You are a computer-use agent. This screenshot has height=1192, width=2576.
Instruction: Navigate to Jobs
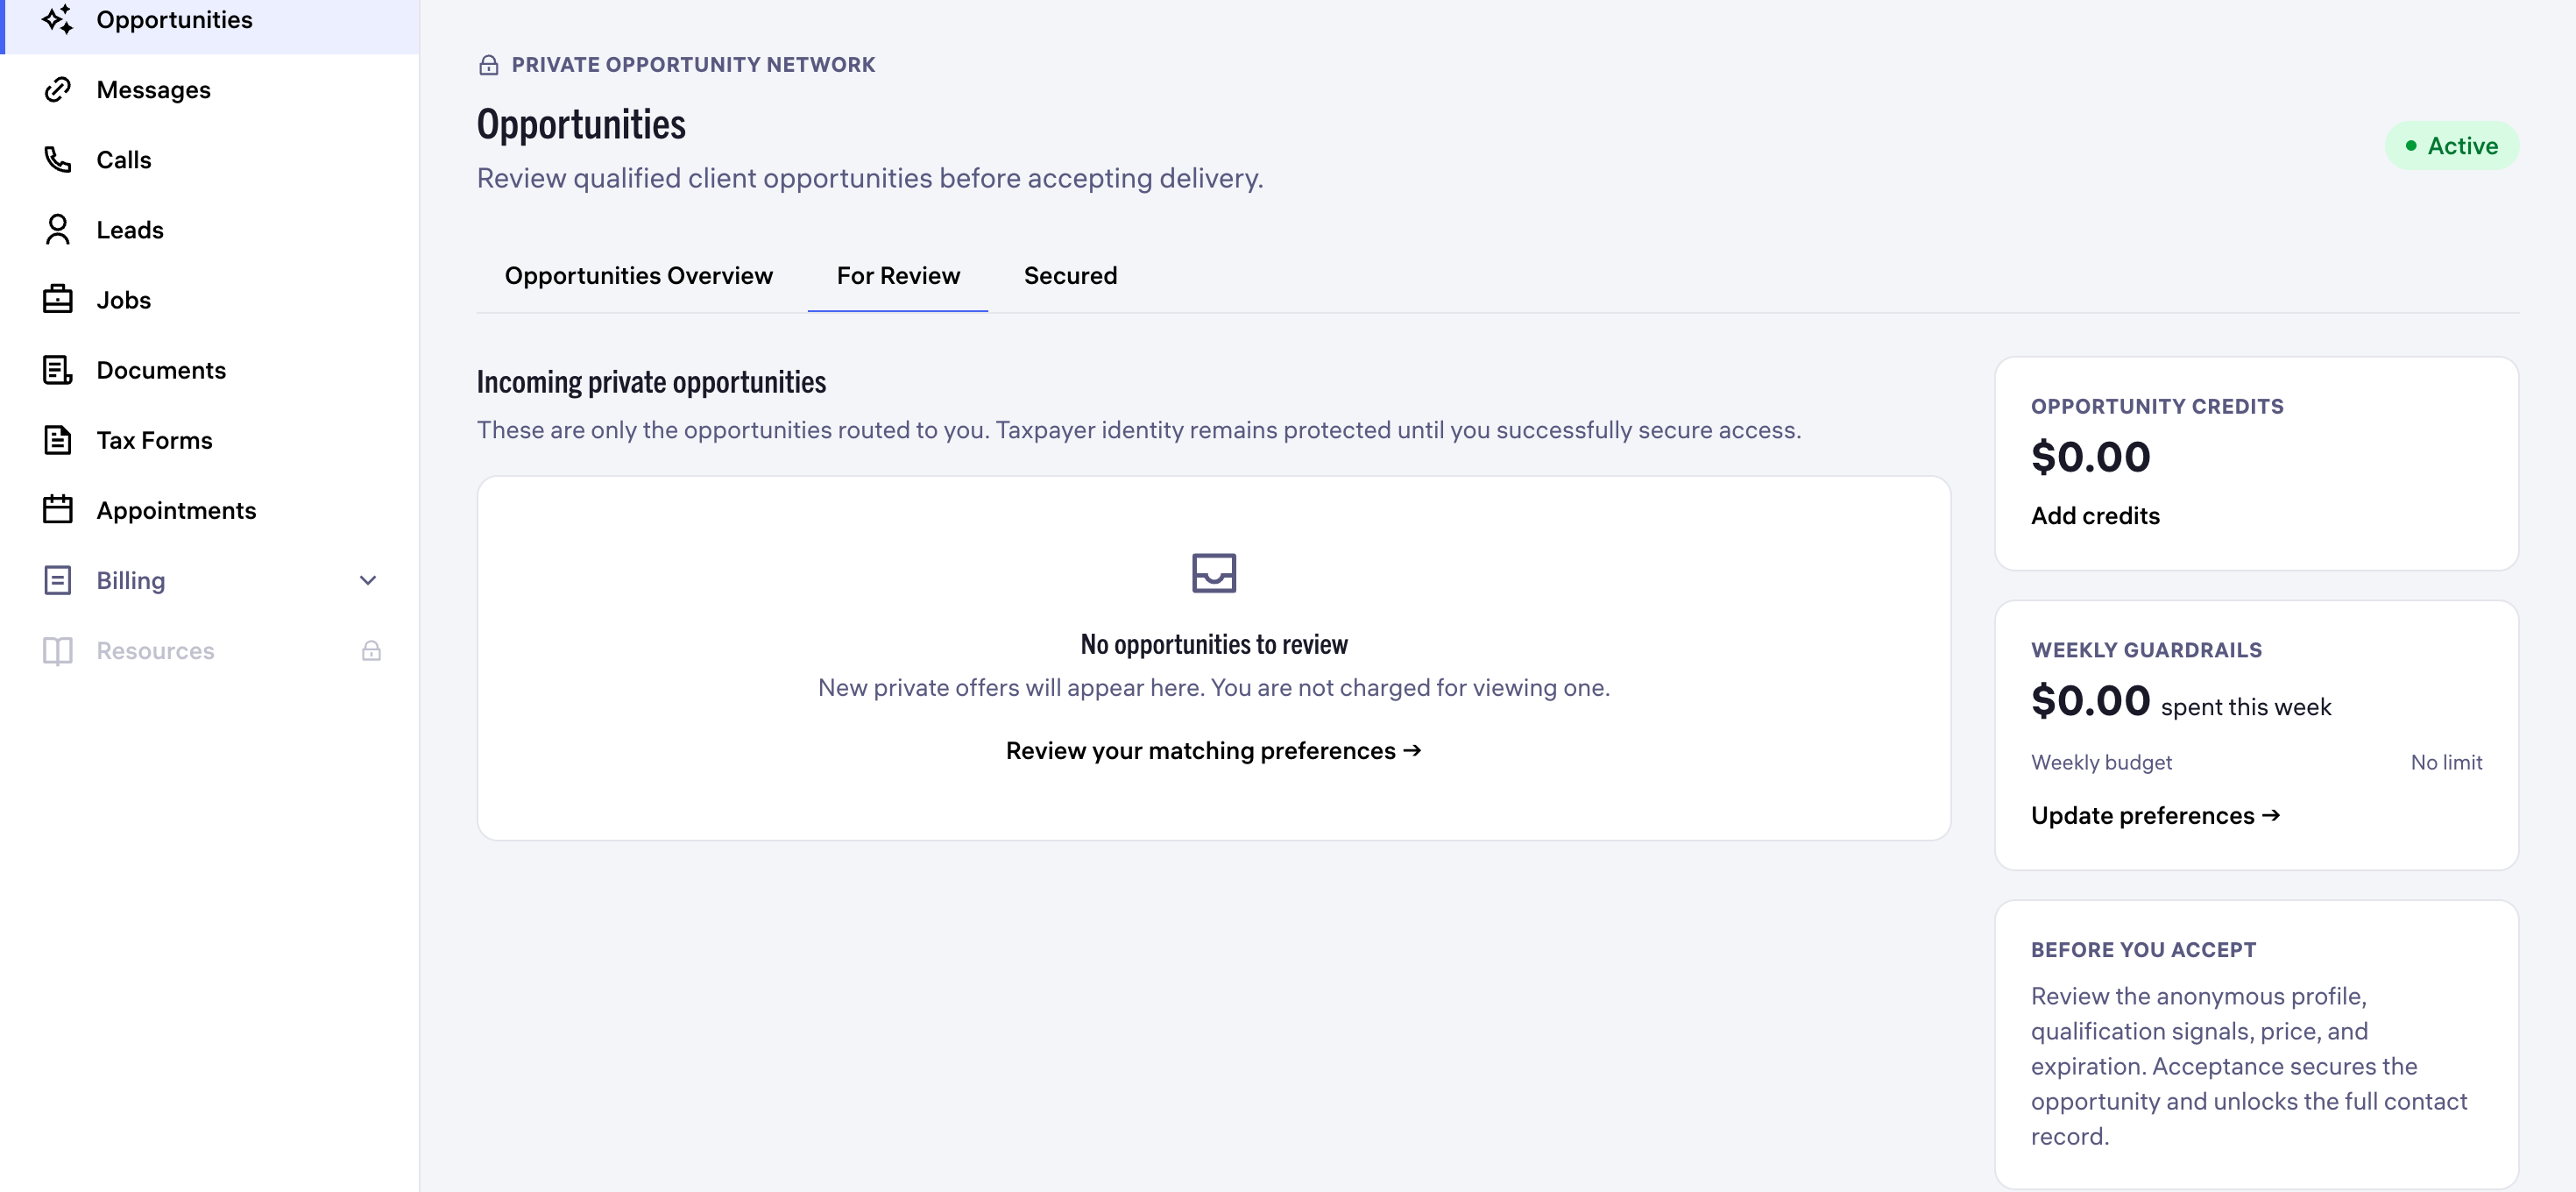pyautogui.click(x=210, y=300)
